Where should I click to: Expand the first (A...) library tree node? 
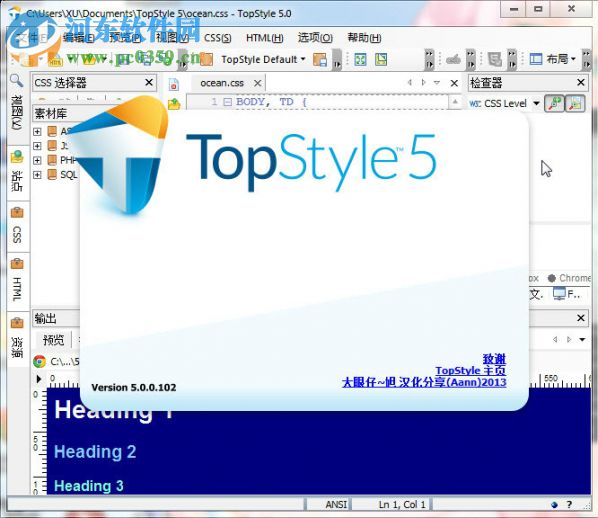tap(37, 132)
